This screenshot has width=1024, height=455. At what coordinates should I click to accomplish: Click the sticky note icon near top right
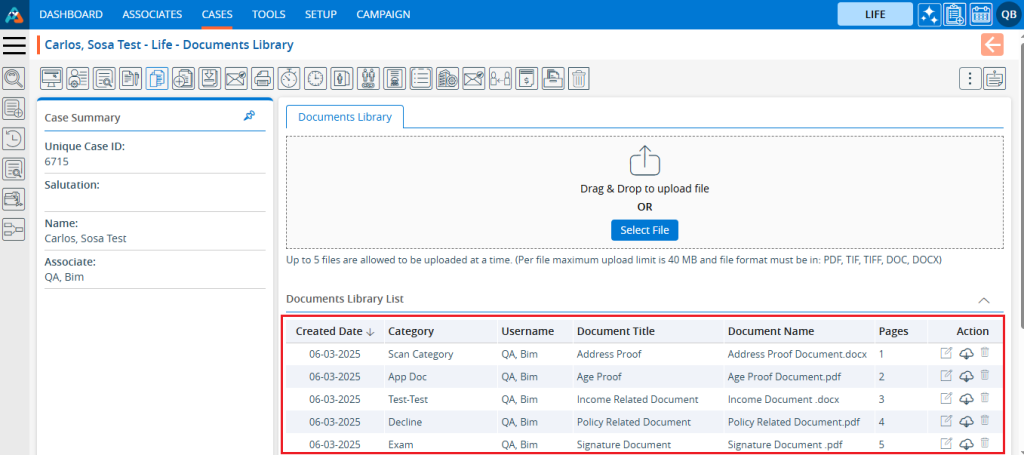pos(993,78)
